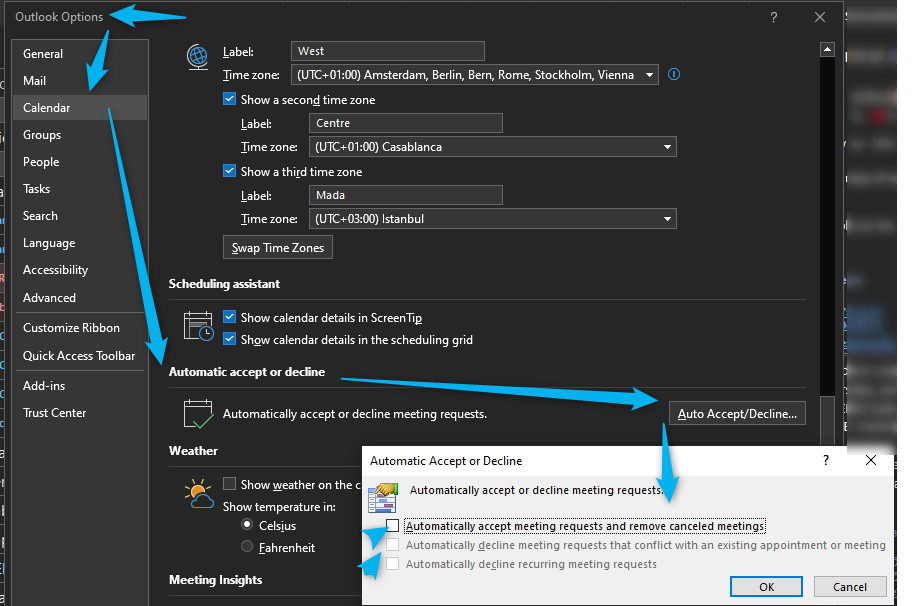Click the Centre label input field

tap(405, 123)
